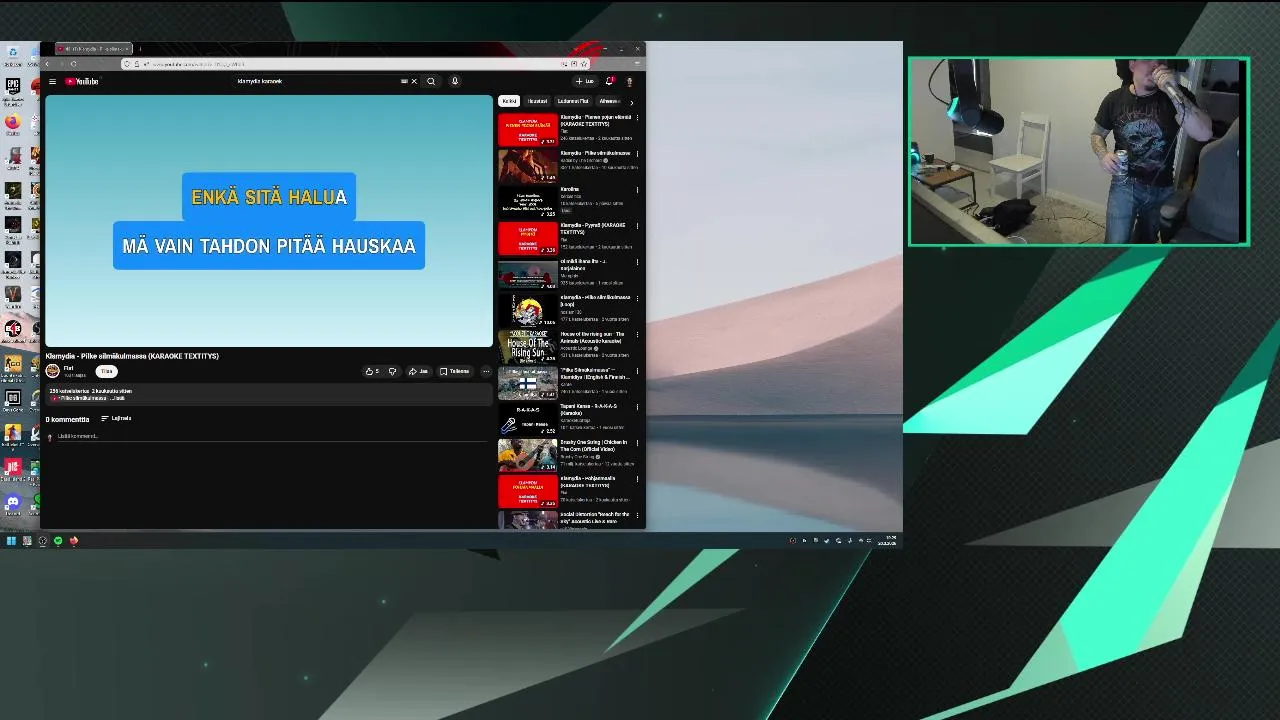Open a new browser tab

pyautogui.click(x=140, y=49)
